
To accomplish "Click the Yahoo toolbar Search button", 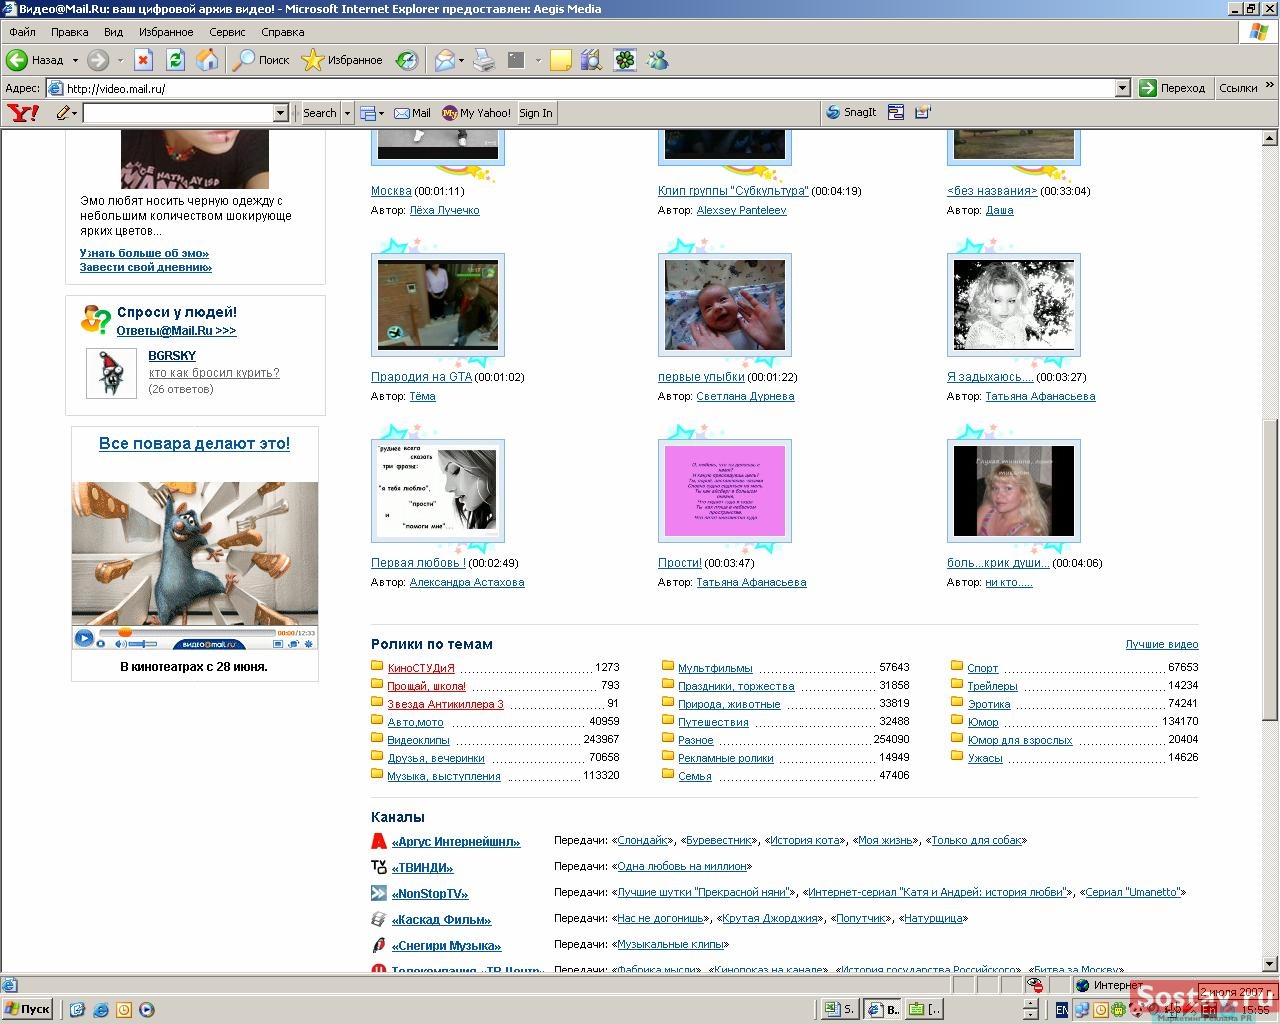I will click(320, 113).
